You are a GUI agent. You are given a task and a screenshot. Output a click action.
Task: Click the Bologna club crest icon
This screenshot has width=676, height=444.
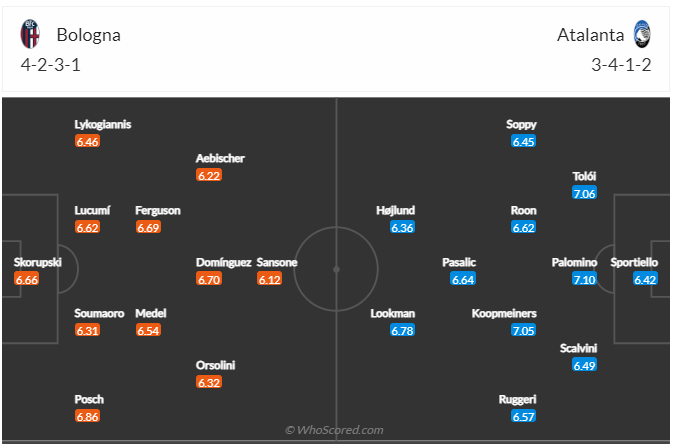coord(30,35)
